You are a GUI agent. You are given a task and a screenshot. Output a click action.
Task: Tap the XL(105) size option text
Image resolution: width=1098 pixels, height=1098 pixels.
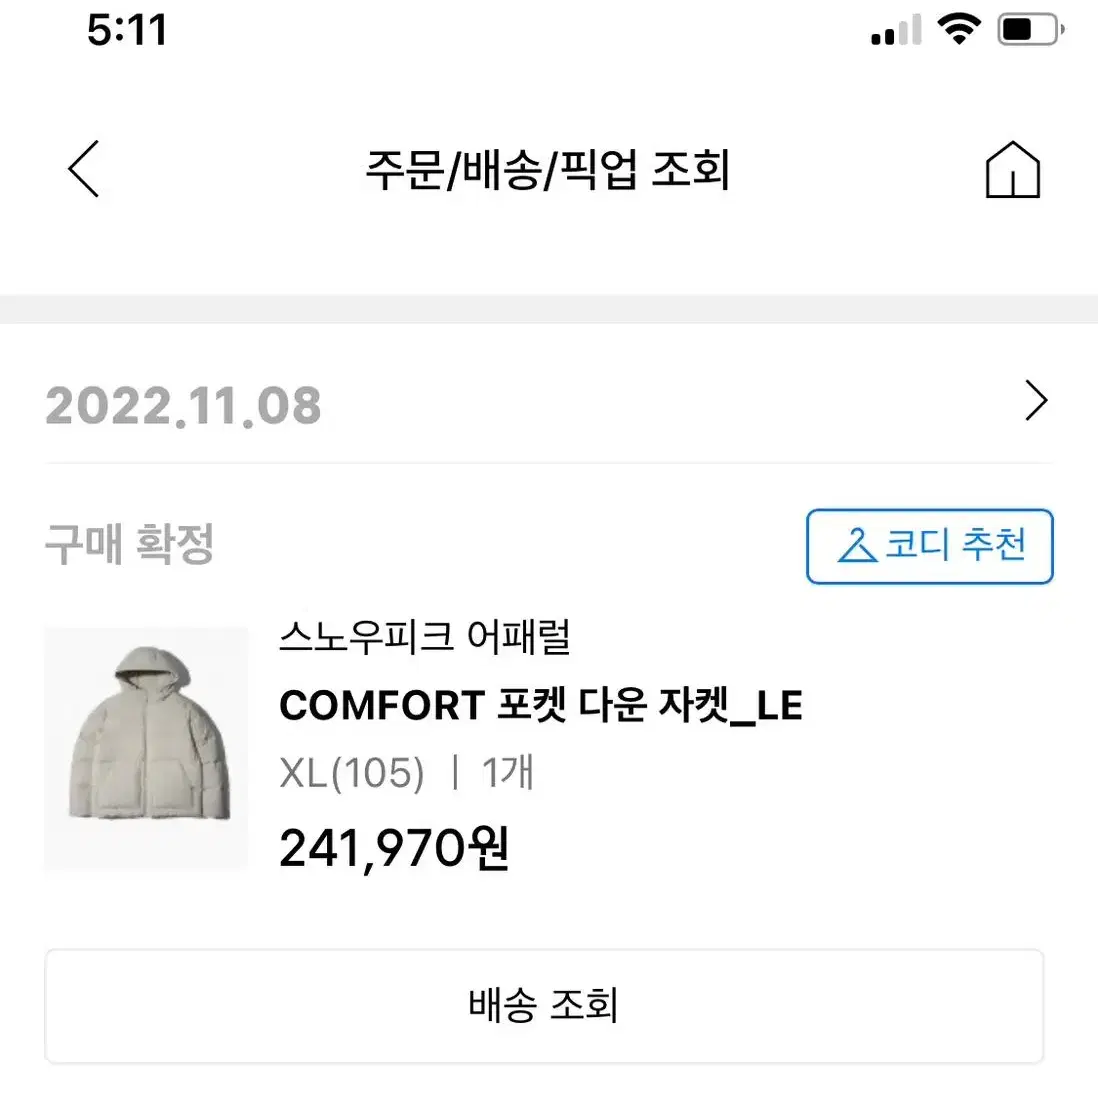[x=352, y=773]
